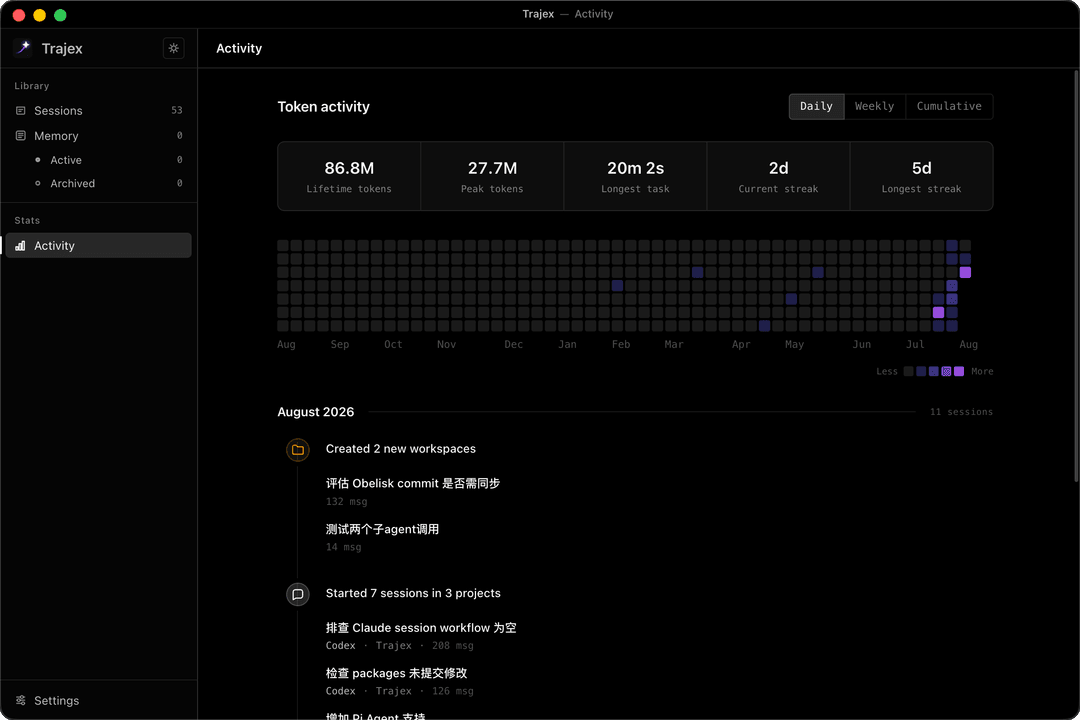Click the yellow minimize window button

click(39, 15)
